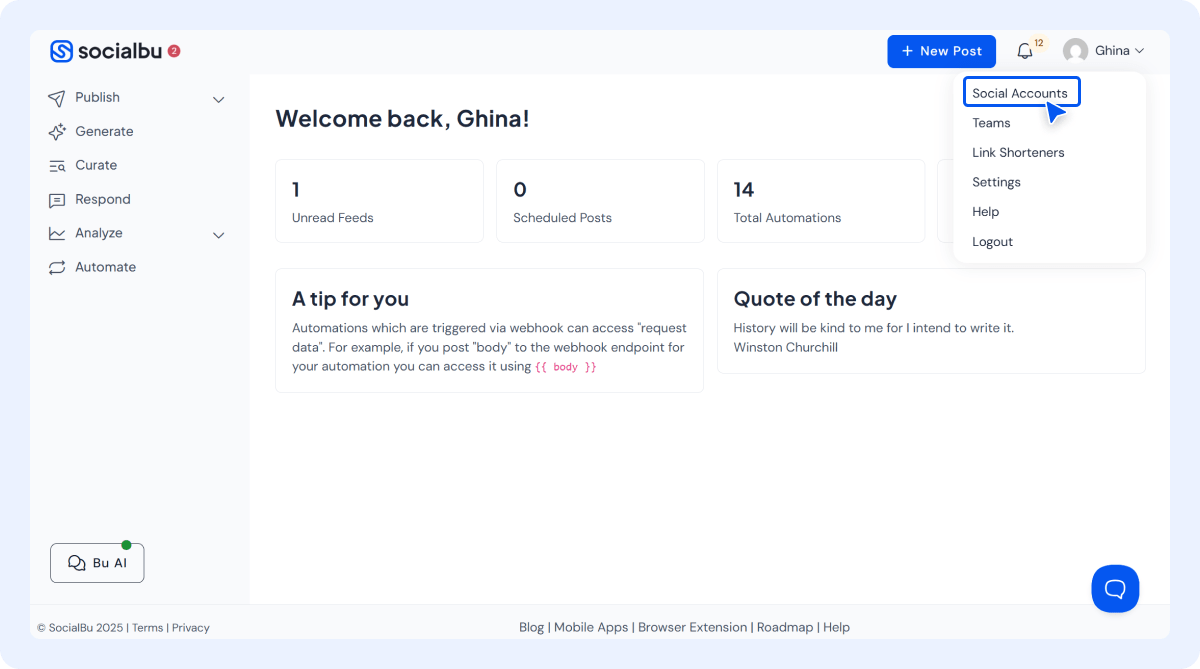The image size is (1200, 669).
Task: Follow the Privacy link in footer
Action: [190, 628]
